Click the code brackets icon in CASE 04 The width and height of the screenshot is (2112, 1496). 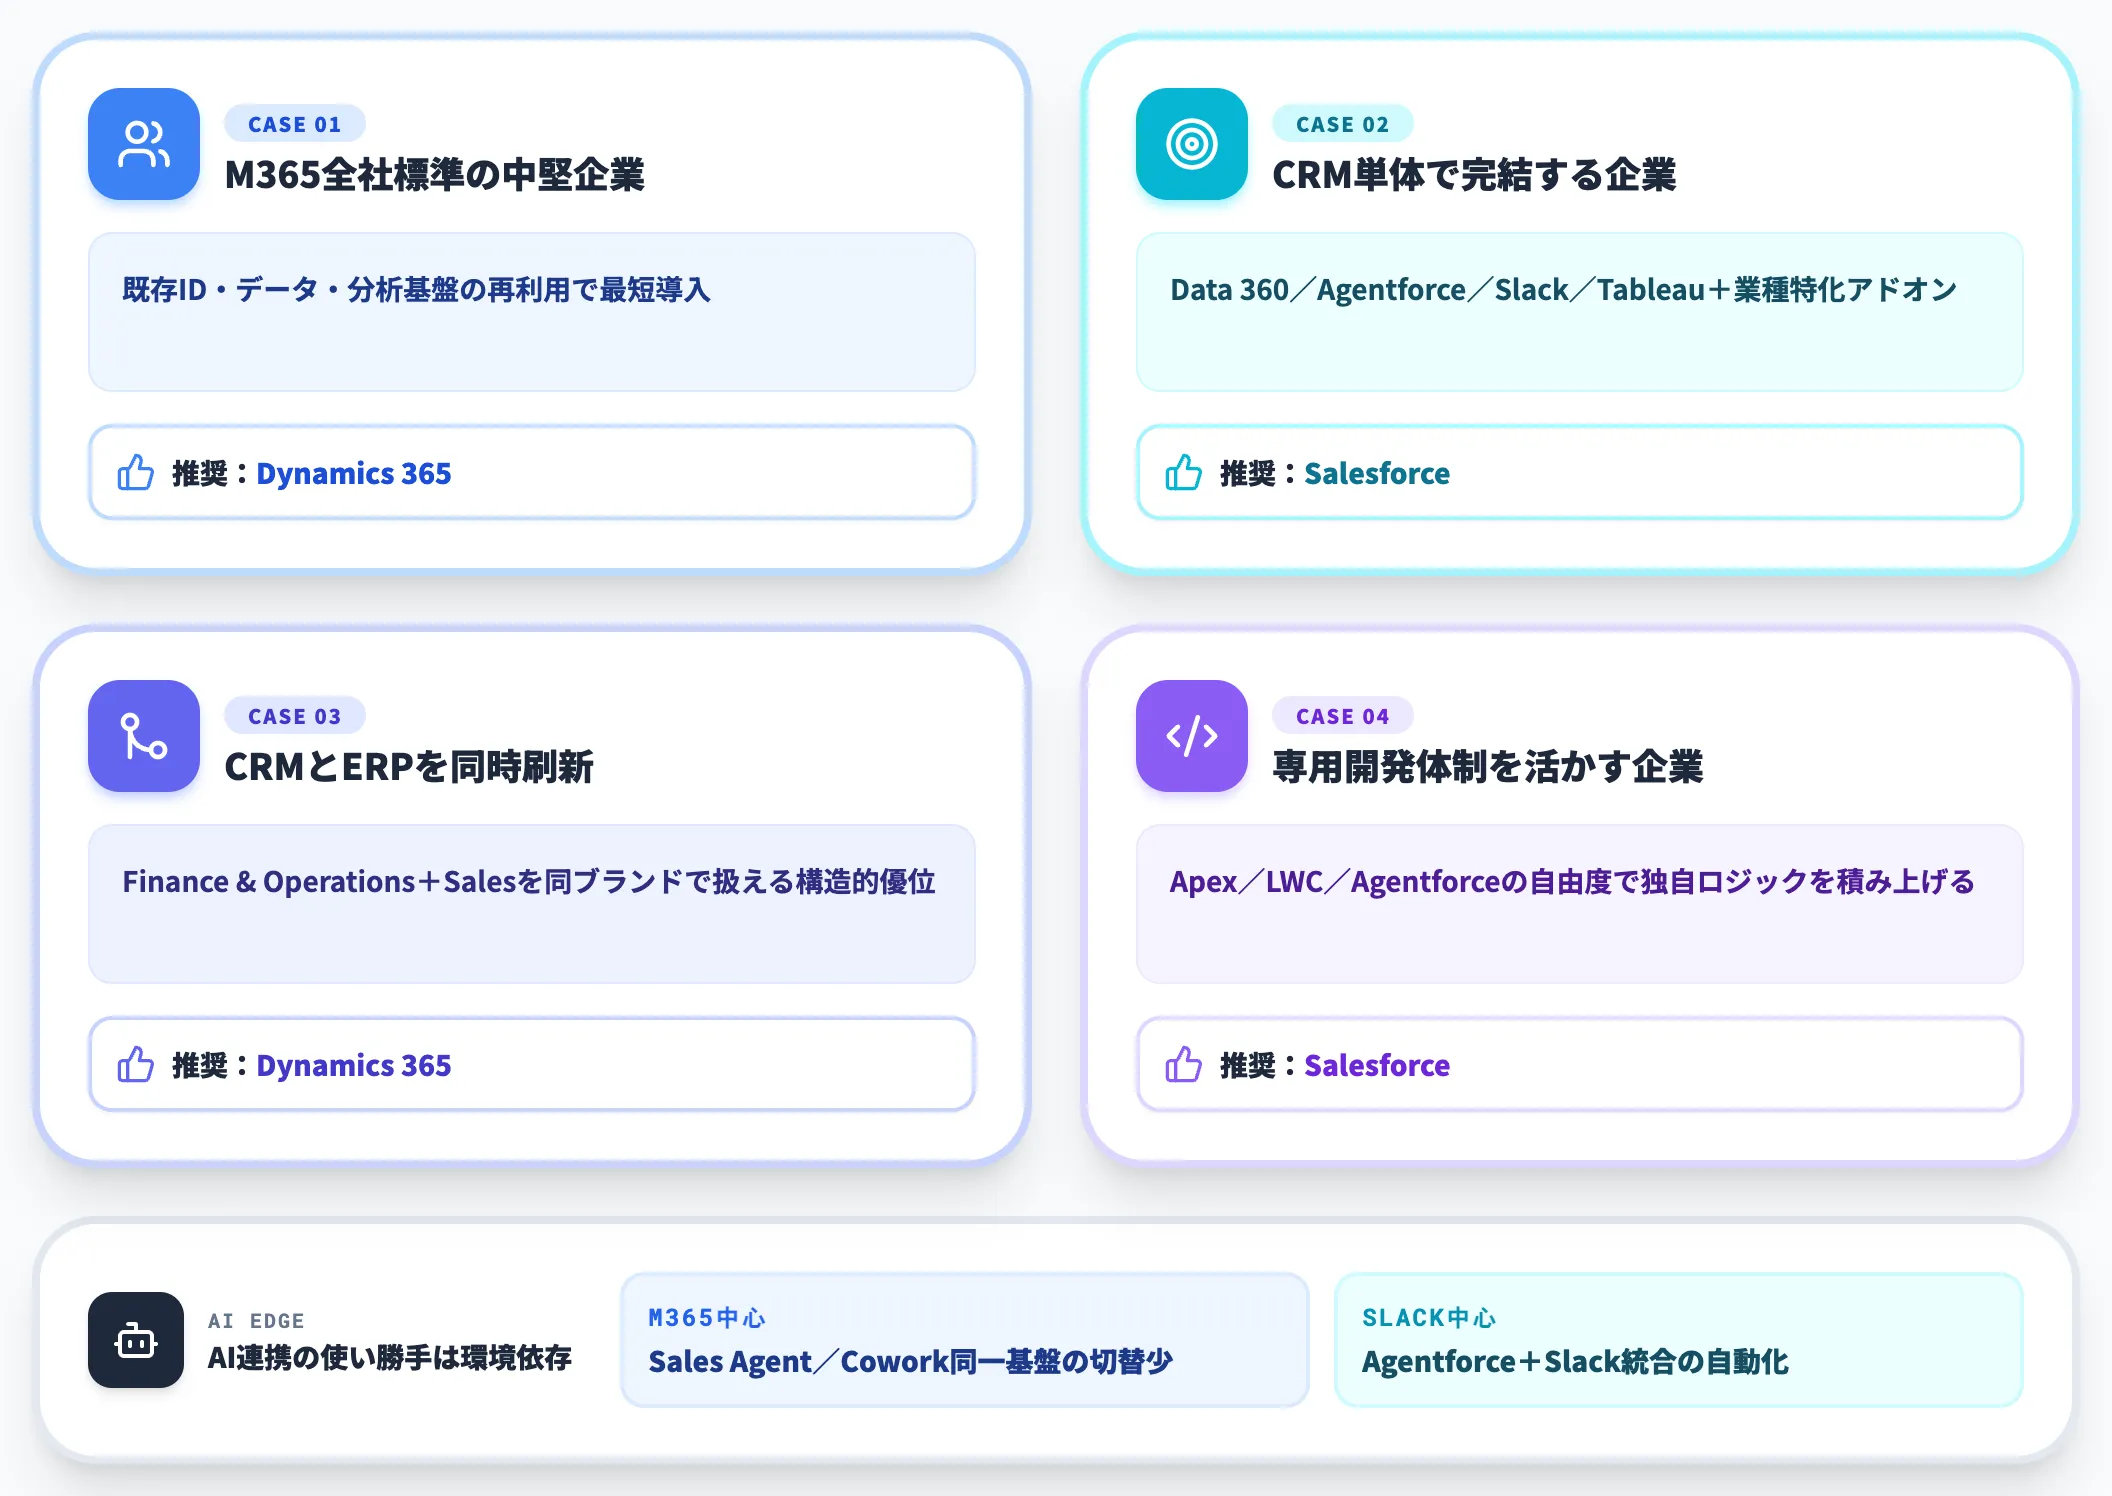coord(1192,736)
